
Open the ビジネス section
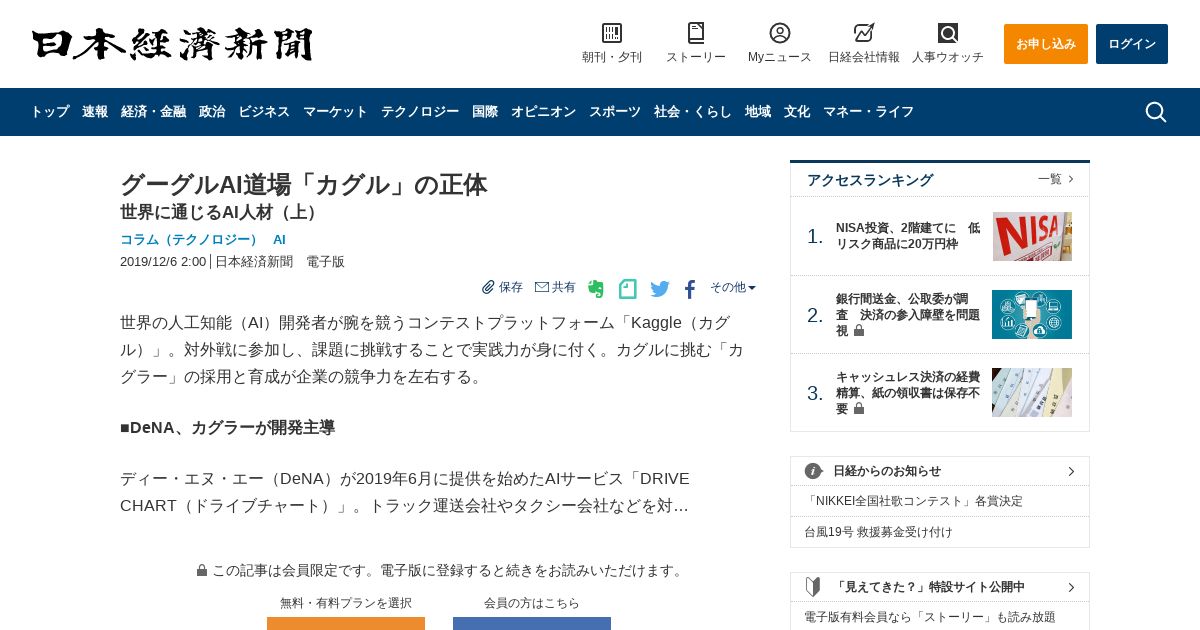(x=264, y=112)
